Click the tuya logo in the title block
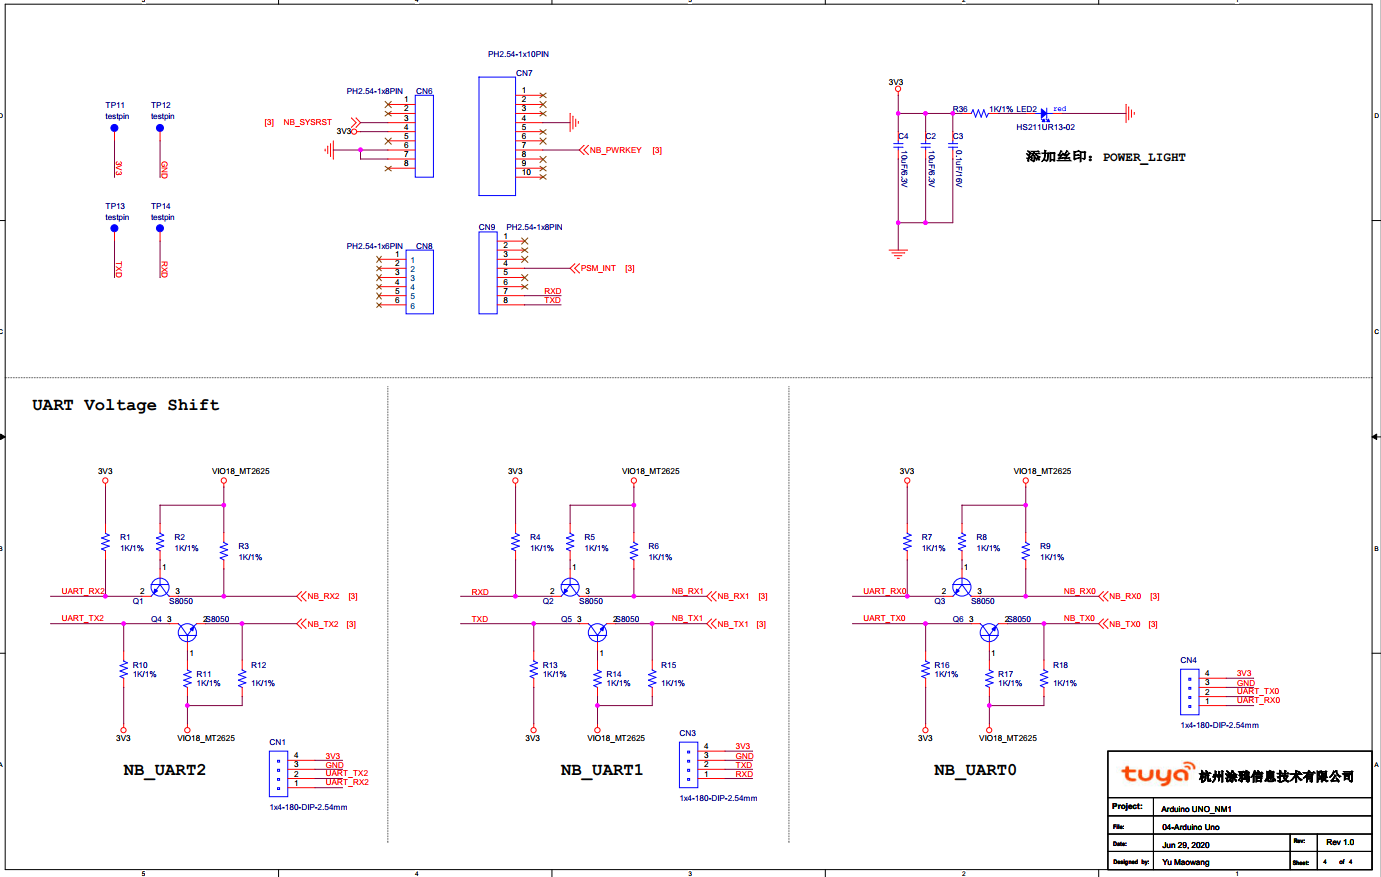The height and width of the screenshot is (877, 1381). [1157, 775]
